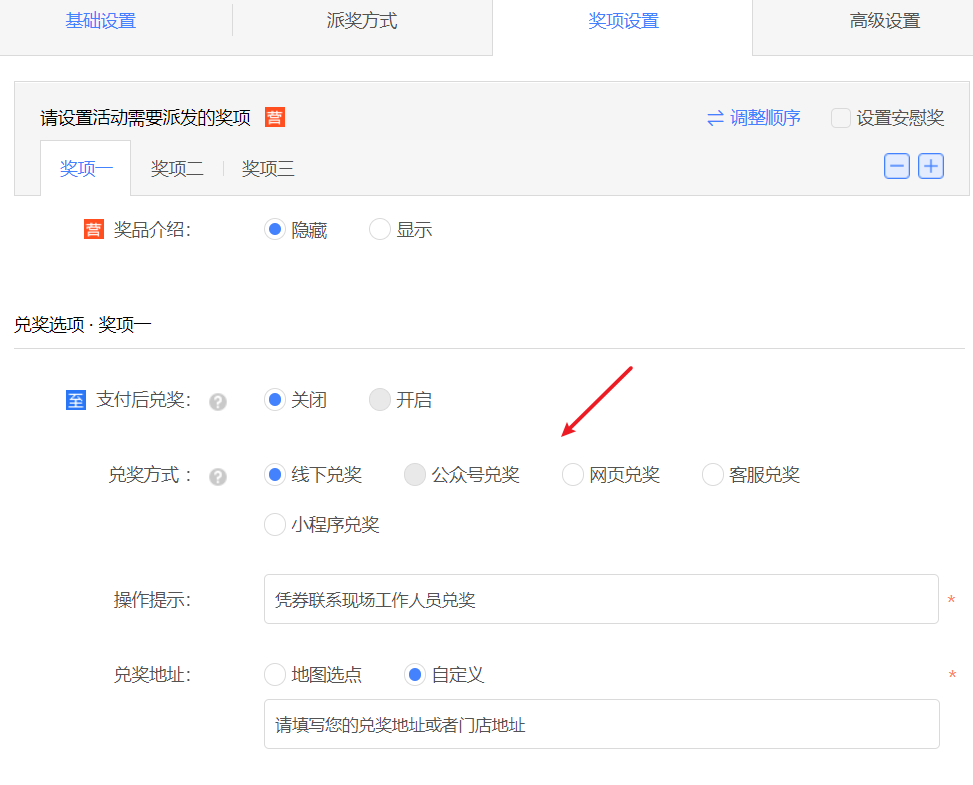The image size is (973, 785).
Task: Click the 兑奖地址 address input box
Action: pos(600,724)
